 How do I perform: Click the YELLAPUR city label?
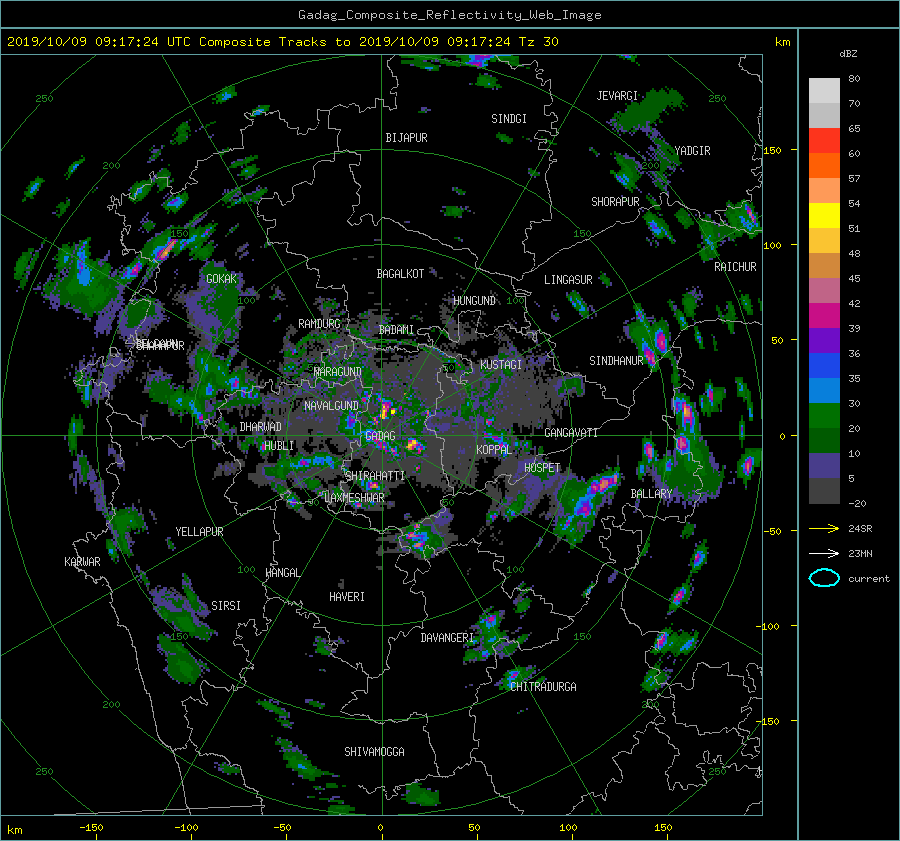point(199,532)
